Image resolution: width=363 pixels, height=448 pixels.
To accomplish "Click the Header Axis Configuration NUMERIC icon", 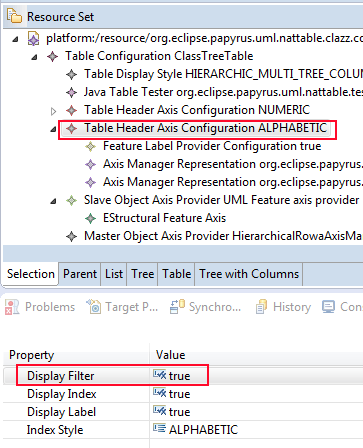I will 72,110.
